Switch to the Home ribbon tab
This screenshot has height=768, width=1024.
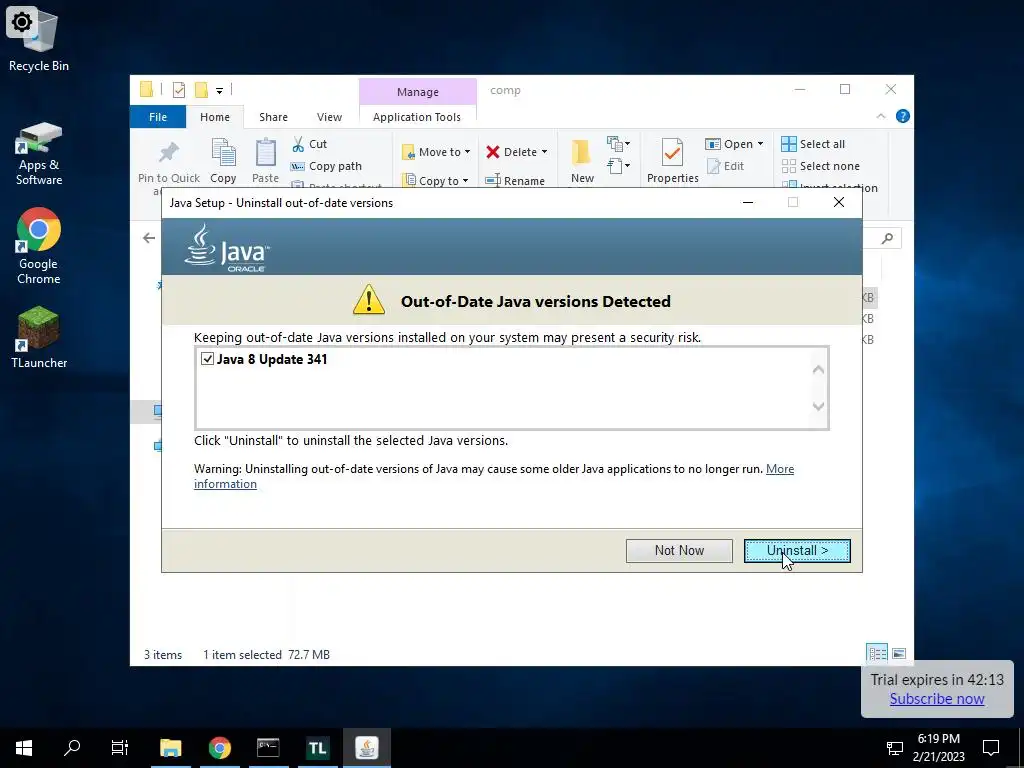pyautogui.click(x=215, y=117)
